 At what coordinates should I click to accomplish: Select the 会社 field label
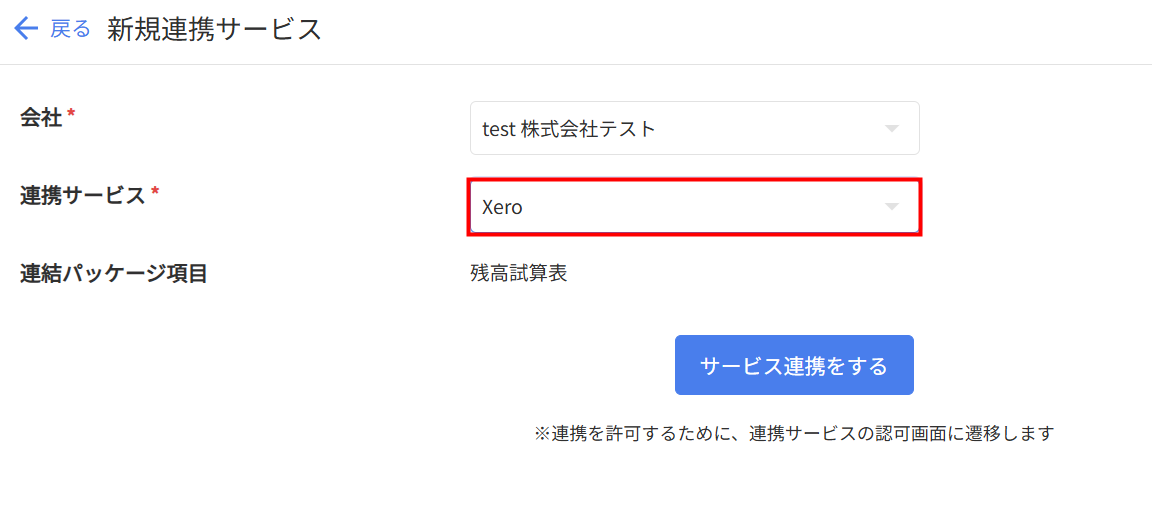pyautogui.click(x=40, y=118)
